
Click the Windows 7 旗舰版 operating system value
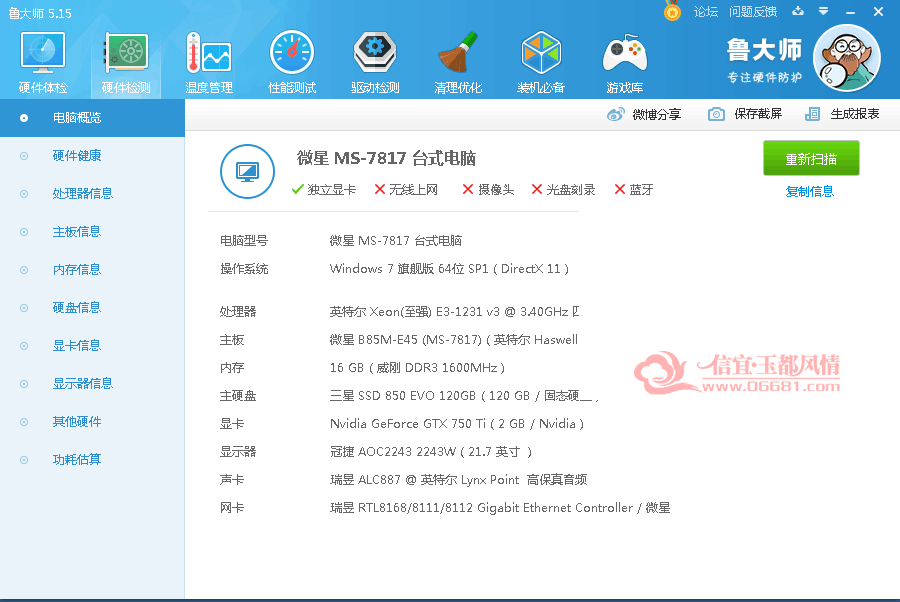tap(449, 269)
